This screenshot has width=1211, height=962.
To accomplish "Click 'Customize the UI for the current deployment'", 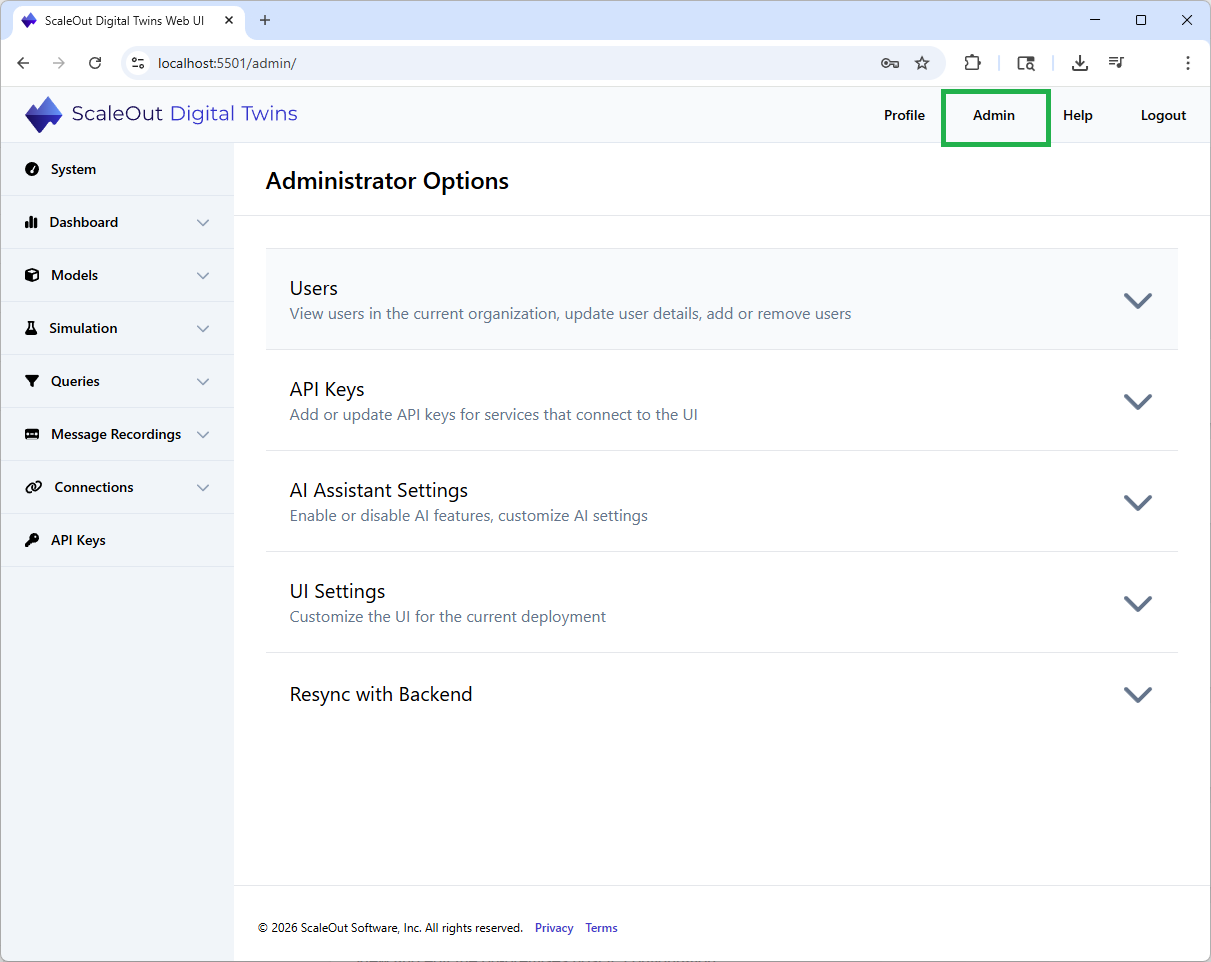I will (448, 616).
